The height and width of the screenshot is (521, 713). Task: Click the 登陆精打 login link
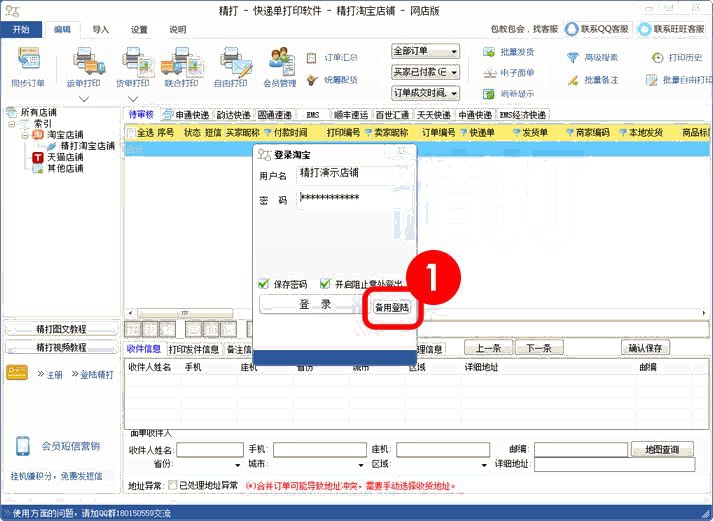point(96,375)
